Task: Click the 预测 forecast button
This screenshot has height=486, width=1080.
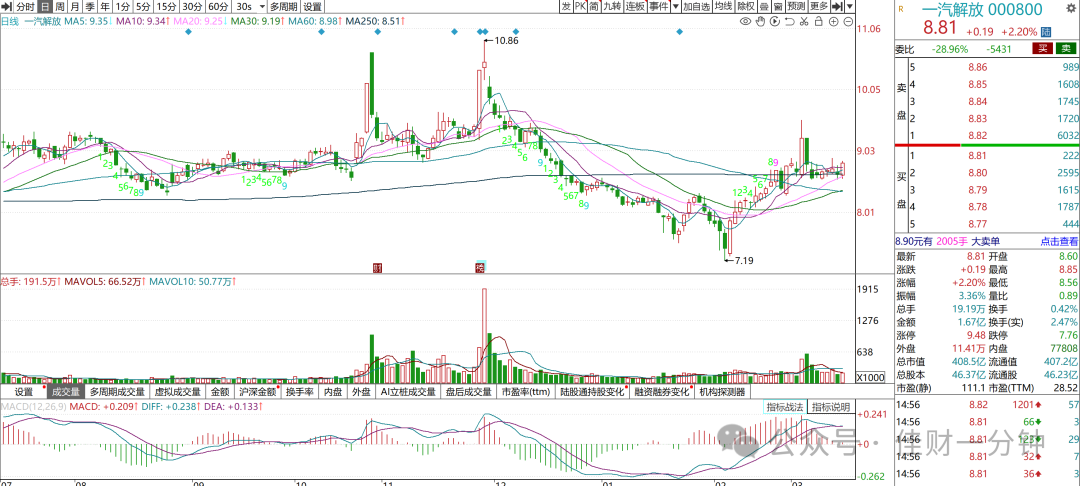Action: pyautogui.click(x=797, y=6)
